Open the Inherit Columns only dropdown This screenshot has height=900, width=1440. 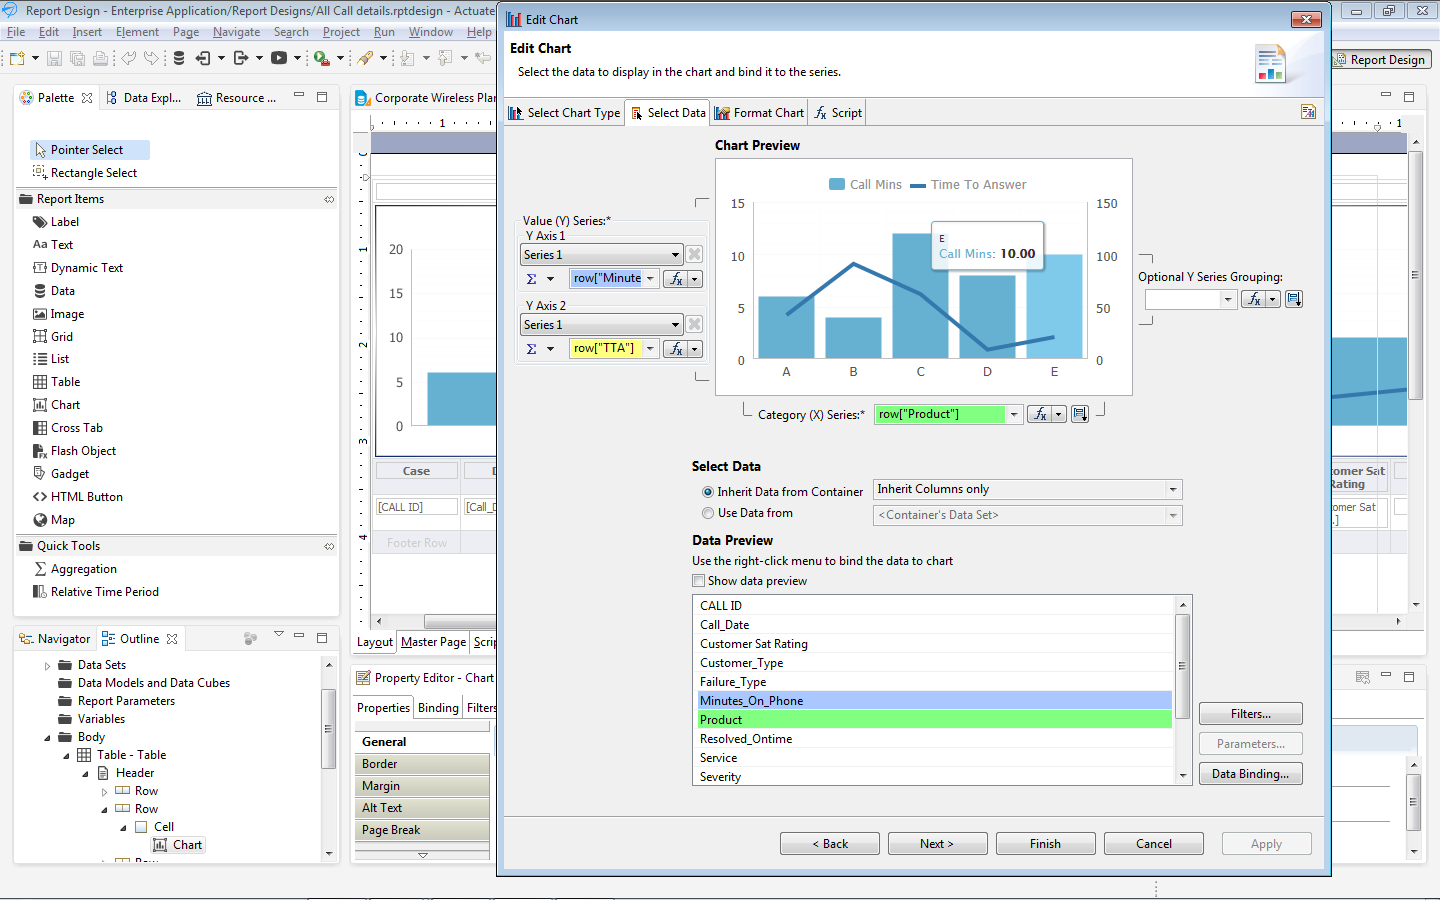[x=1172, y=489]
